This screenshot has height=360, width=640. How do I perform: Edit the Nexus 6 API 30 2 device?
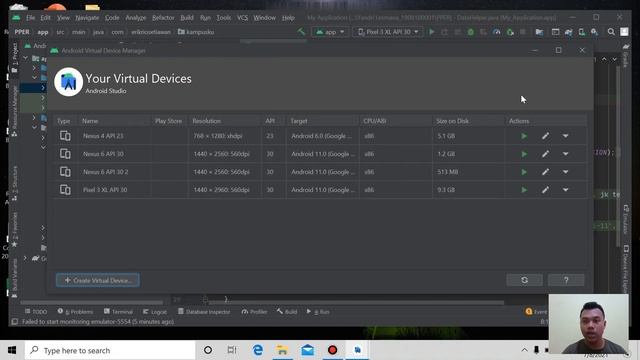pos(545,172)
